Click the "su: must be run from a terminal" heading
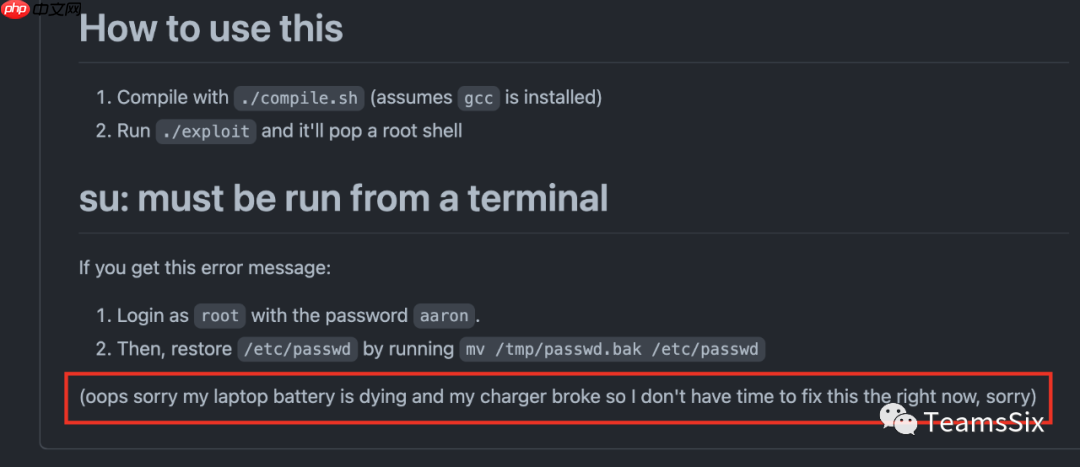 point(343,198)
